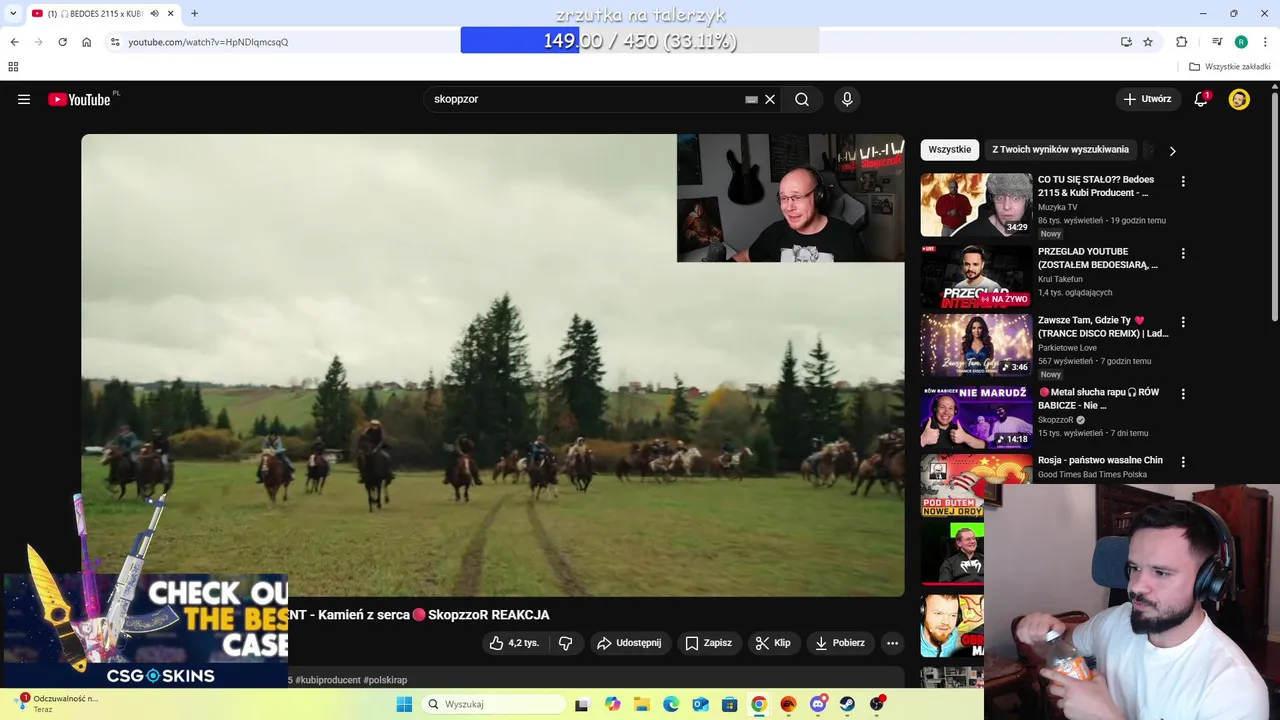Open CO TU SIĘ STAŁO?? Bedoes video thumbnail
Screen dimensions: 1280x720
976,205
